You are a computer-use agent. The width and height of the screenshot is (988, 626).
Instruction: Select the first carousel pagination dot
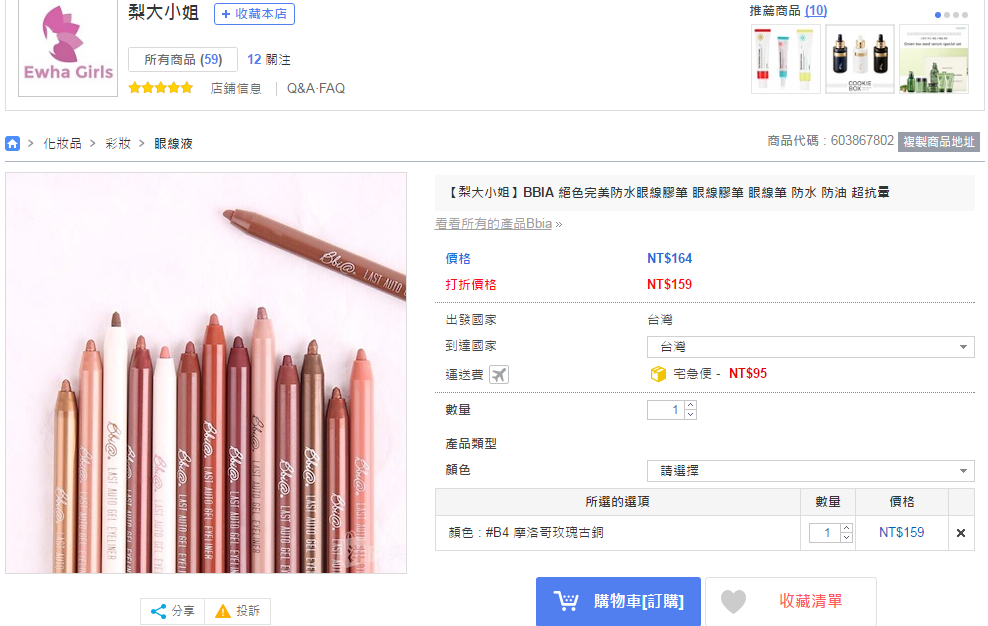click(x=938, y=14)
